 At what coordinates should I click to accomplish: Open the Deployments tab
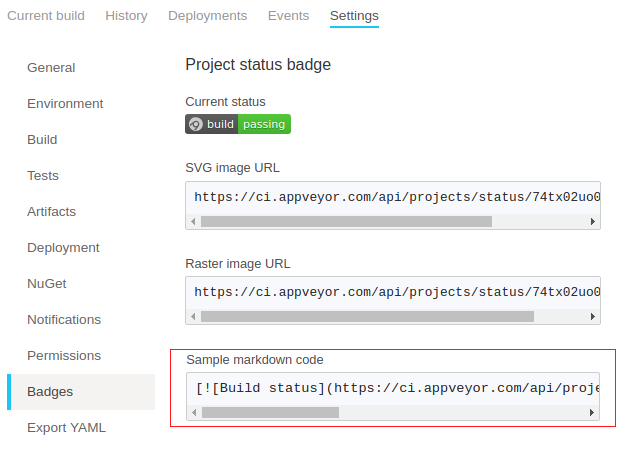coord(207,16)
